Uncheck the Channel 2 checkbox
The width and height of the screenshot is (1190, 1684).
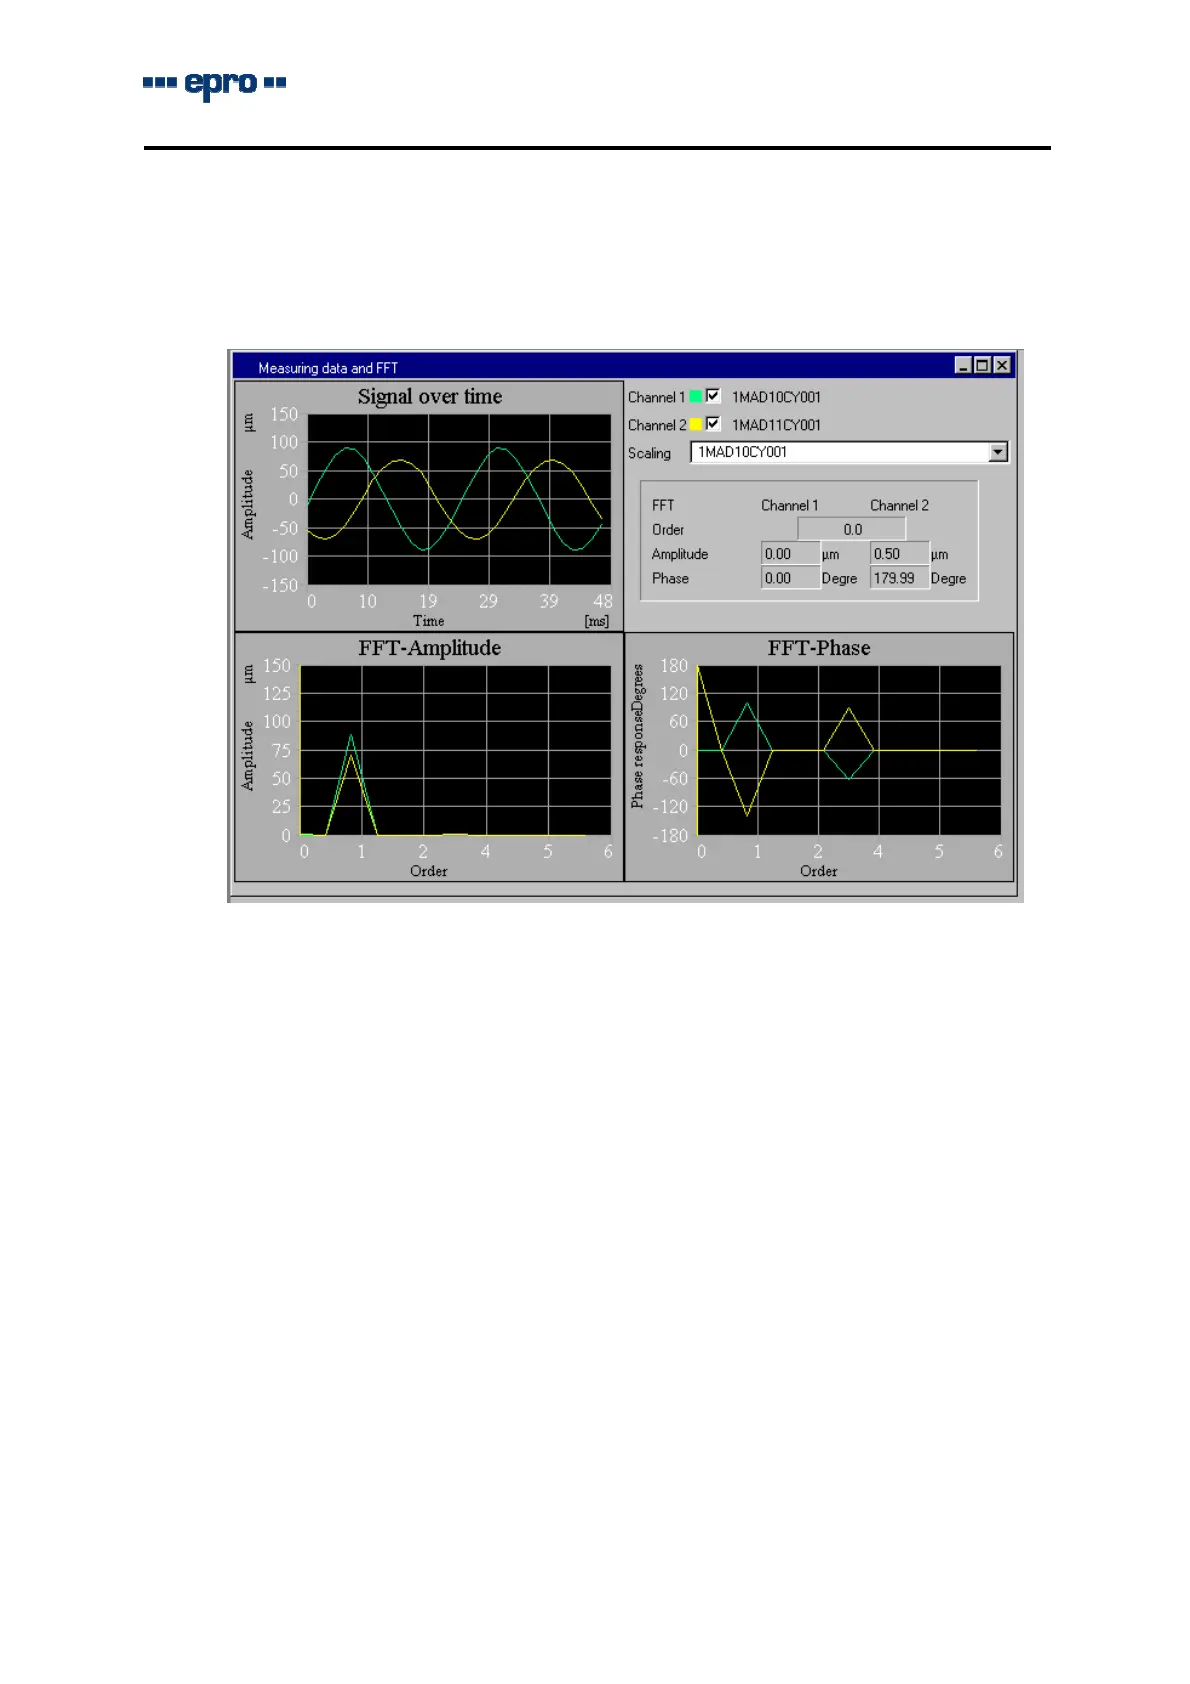point(713,424)
